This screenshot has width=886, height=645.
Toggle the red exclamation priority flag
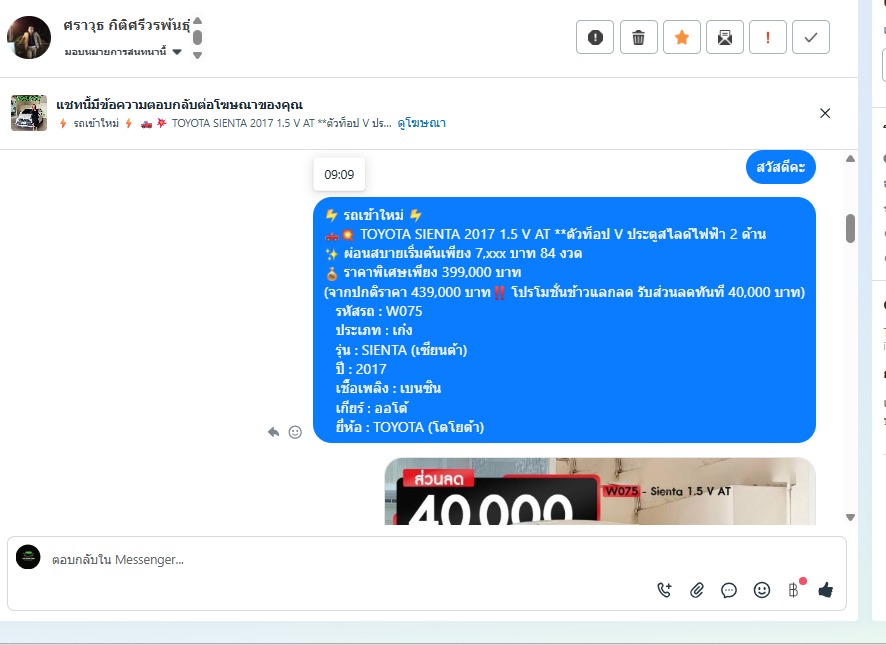pyautogui.click(x=767, y=37)
